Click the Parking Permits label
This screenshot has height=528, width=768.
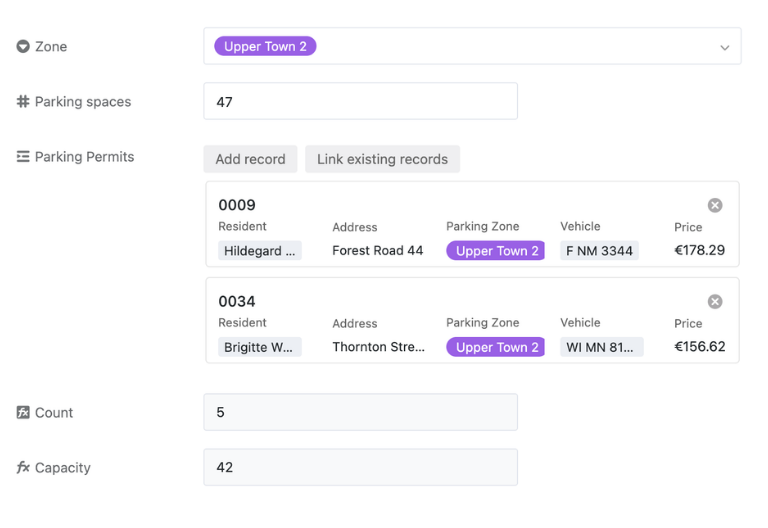(x=84, y=157)
